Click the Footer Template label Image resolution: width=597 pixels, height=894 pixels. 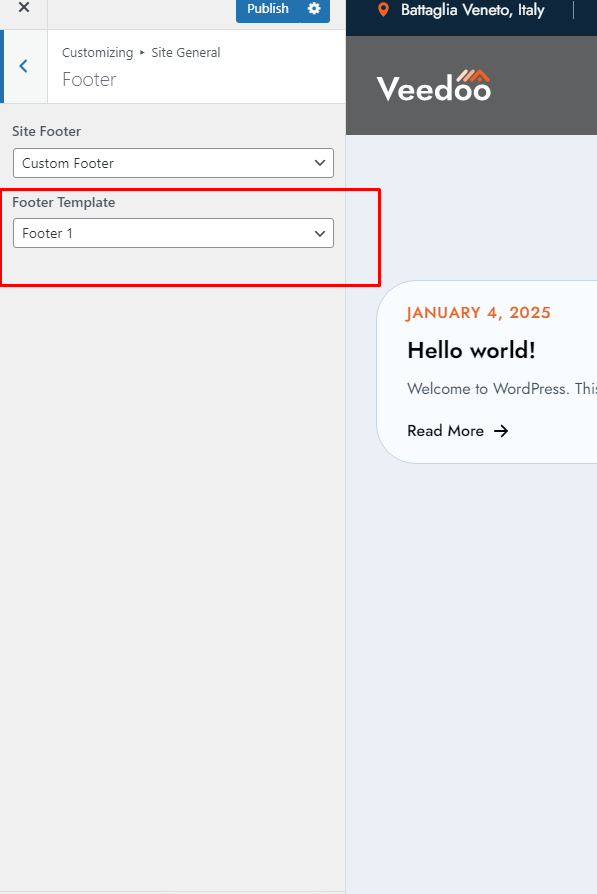click(x=64, y=202)
